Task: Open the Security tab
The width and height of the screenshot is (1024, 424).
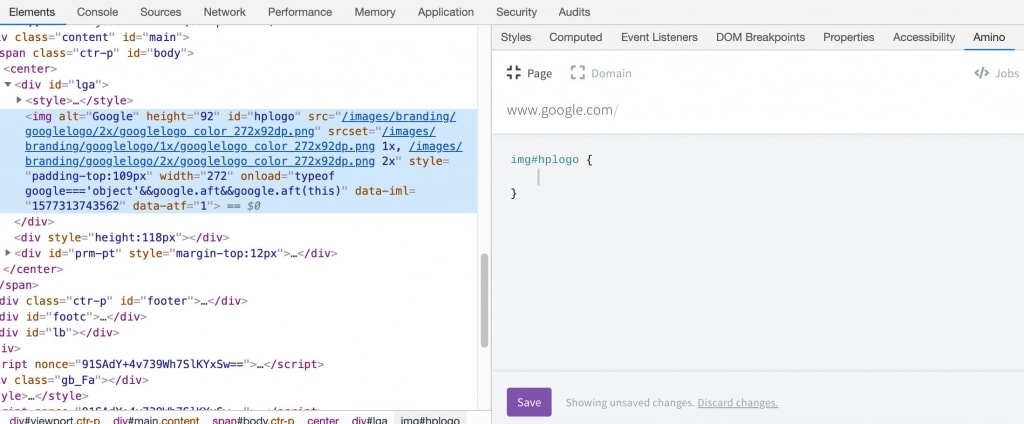Action: click(x=516, y=12)
